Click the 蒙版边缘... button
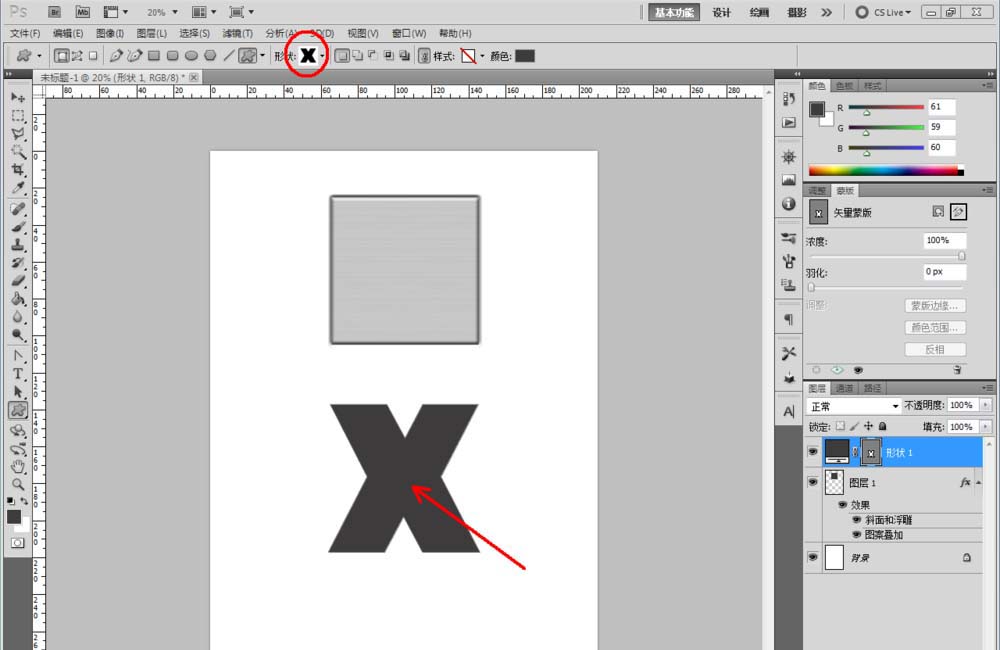 click(935, 306)
